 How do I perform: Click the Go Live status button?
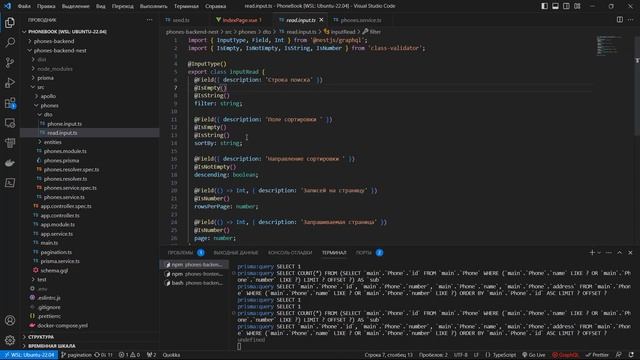(x=534, y=355)
